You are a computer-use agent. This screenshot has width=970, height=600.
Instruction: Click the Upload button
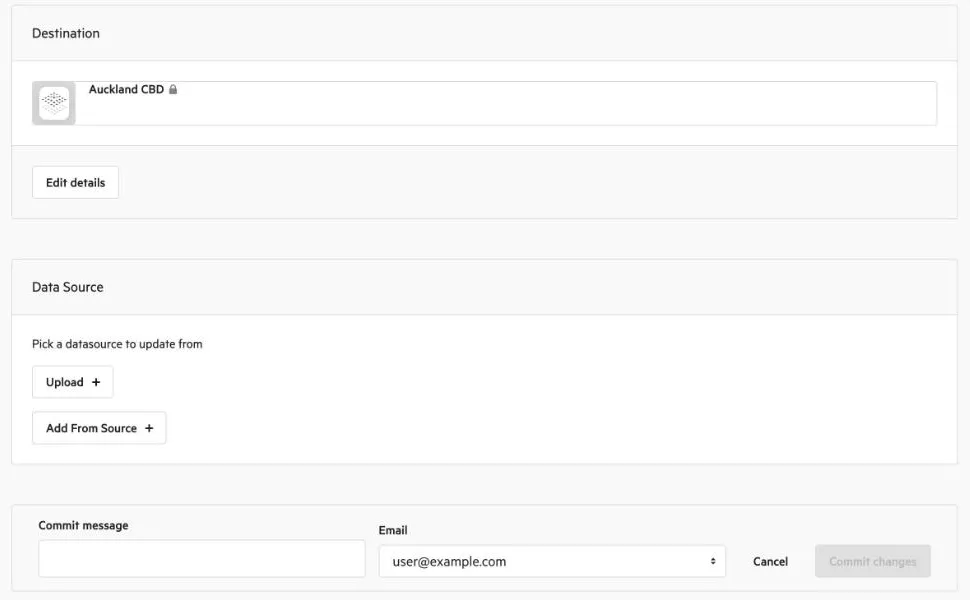point(72,382)
